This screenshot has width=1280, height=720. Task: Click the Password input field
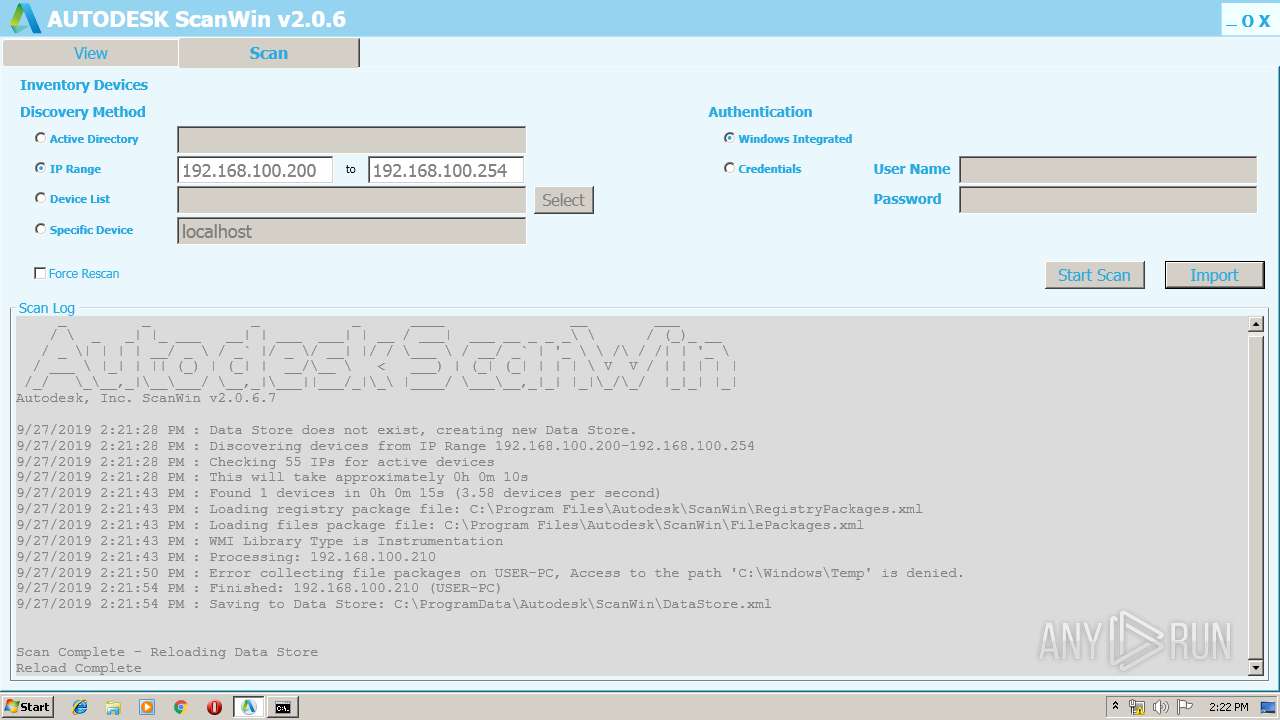pos(1108,200)
